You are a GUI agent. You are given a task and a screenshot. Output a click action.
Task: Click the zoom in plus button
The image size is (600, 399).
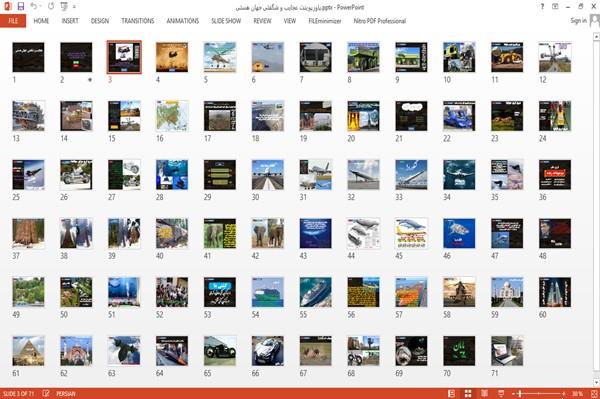tap(564, 394)
